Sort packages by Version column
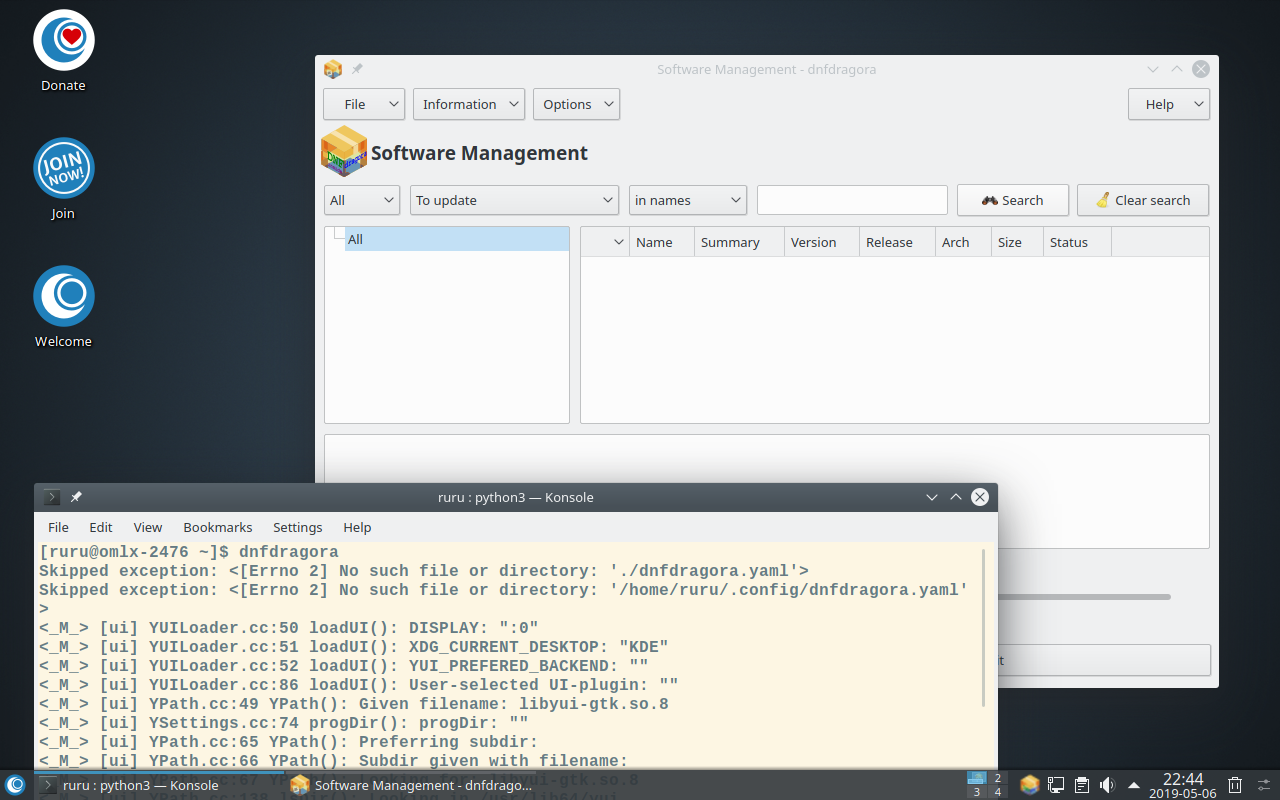The width and height of the screenshot is (1280, 800). click(x=822, y=242)
